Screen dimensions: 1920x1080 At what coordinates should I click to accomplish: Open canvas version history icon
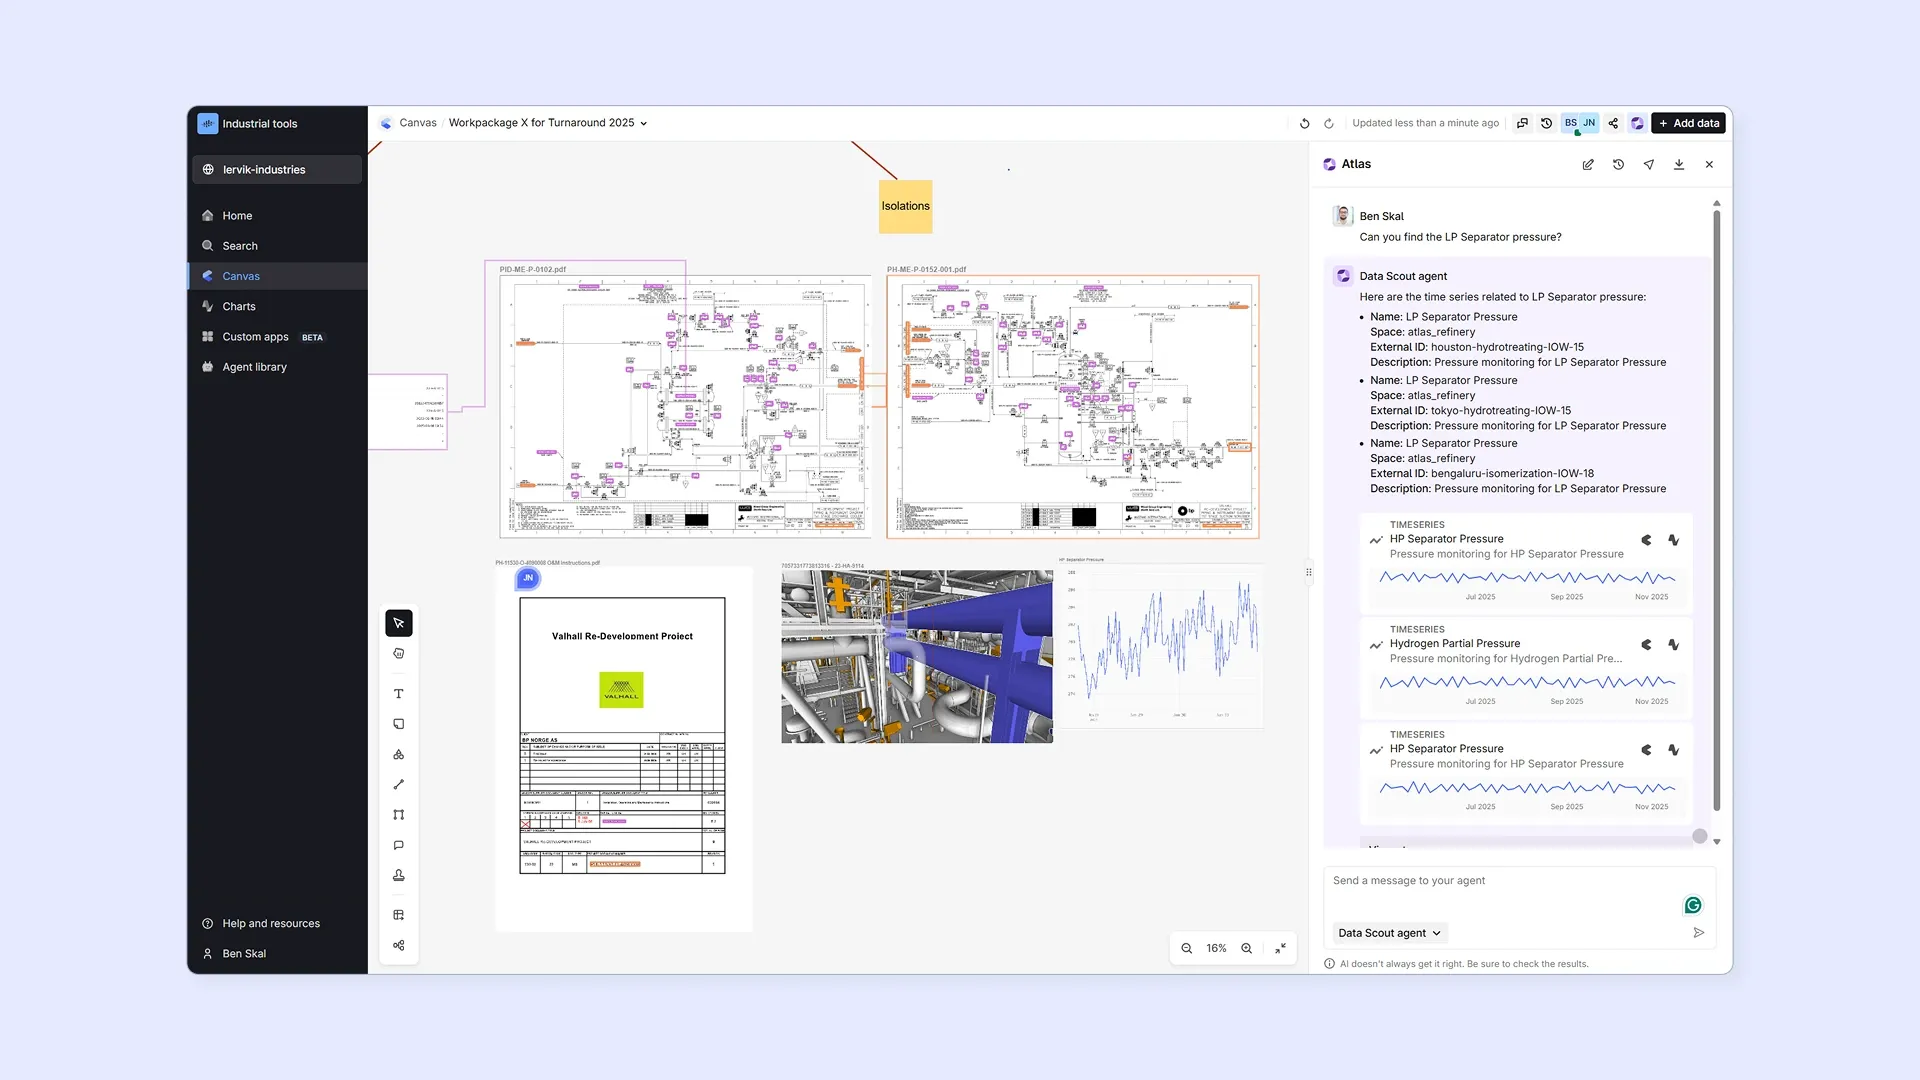[1546, 123]
